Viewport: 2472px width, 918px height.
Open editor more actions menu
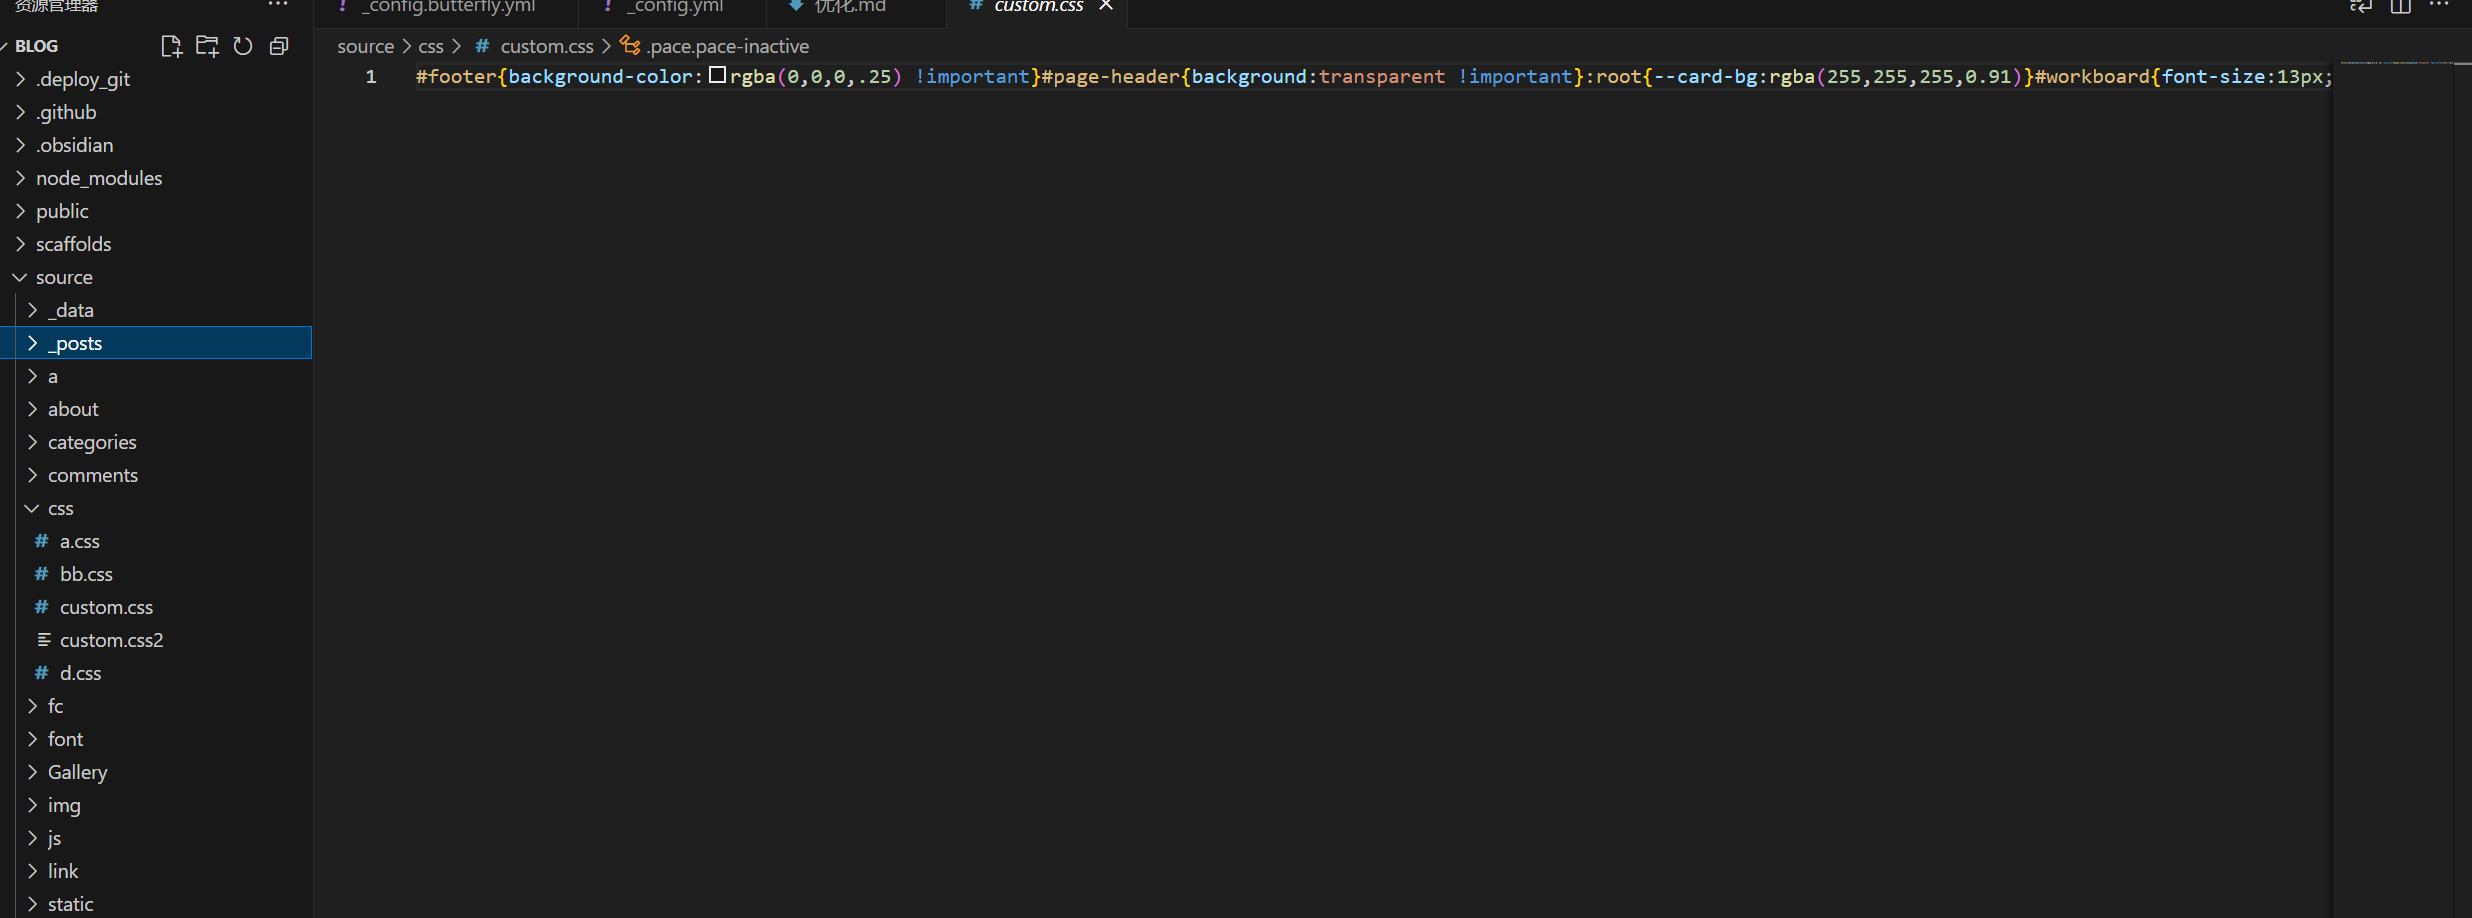[x=2439, y=5]
